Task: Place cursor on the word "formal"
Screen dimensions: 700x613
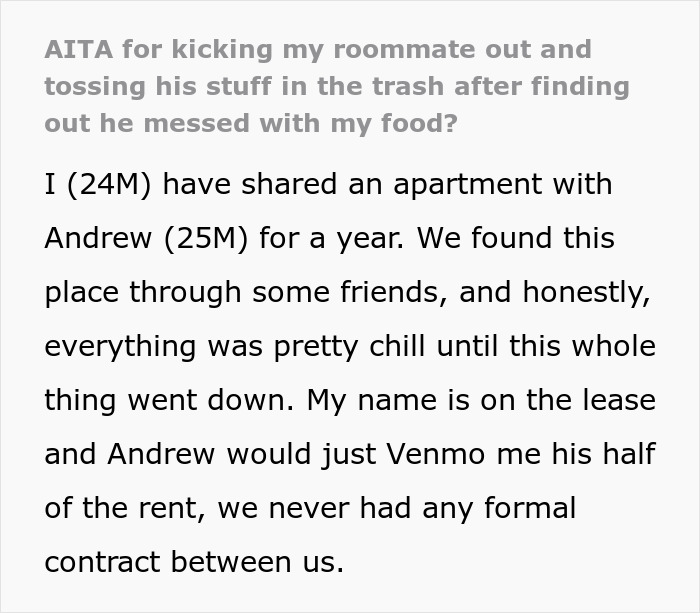Action: point(530,508)
